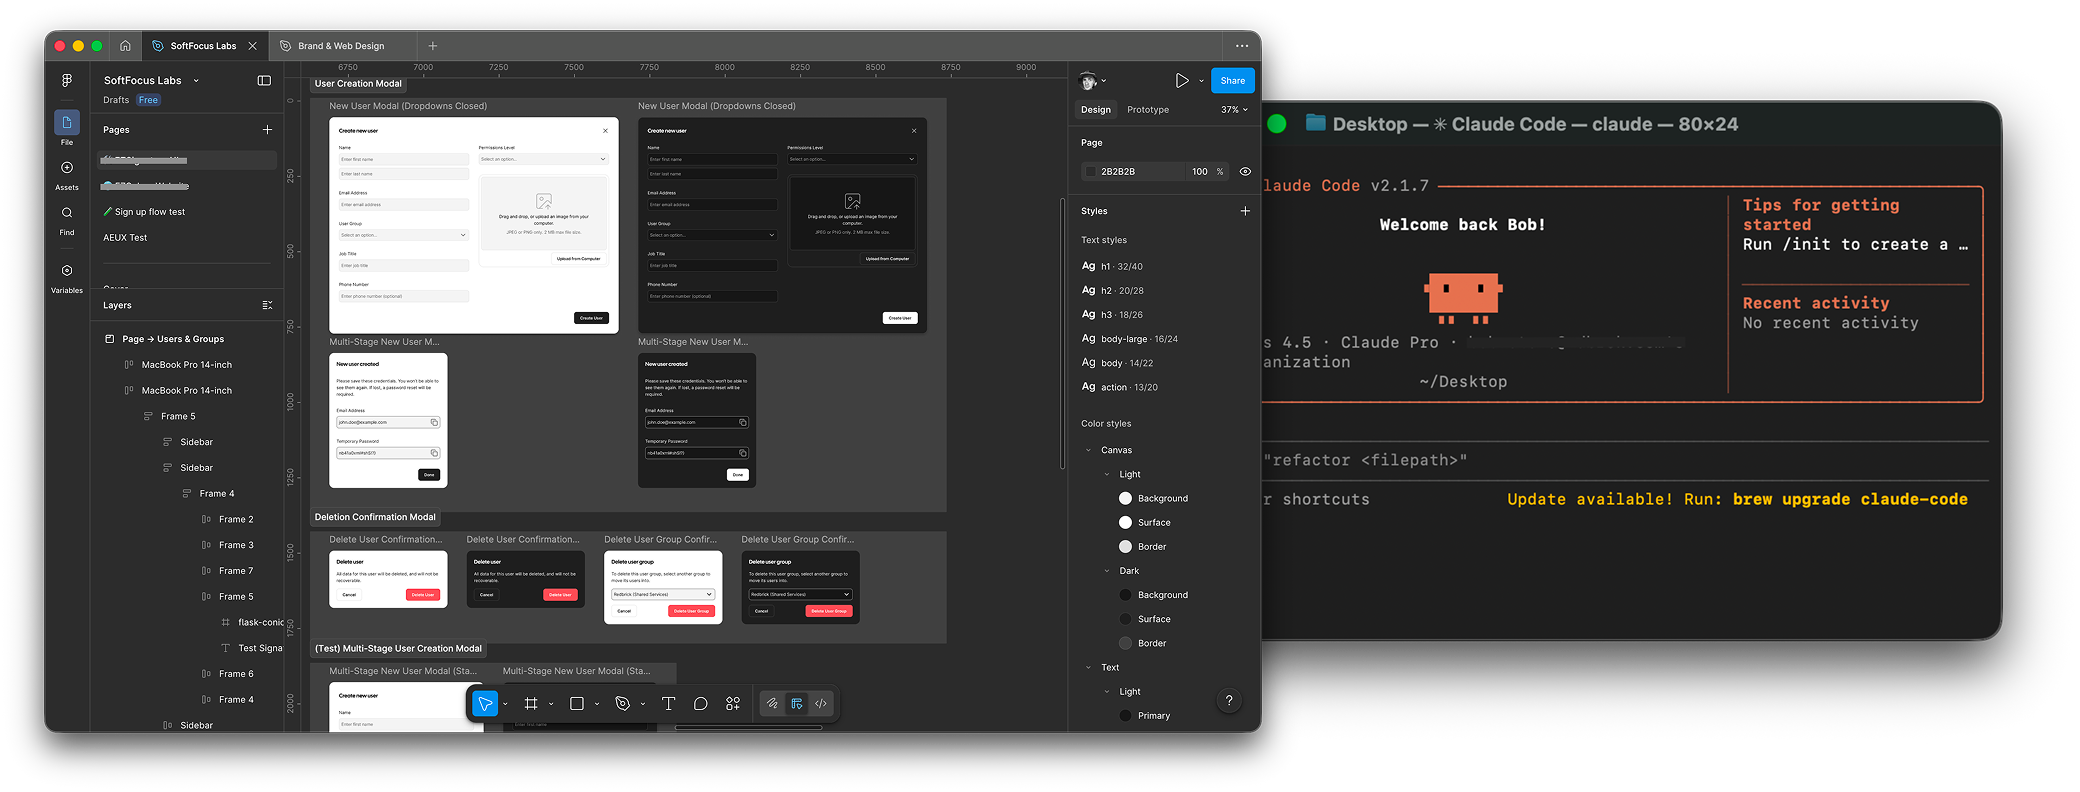Select the Rectangle shape tool
This screenshot has width=2080, height=792.
pos(577,704)
